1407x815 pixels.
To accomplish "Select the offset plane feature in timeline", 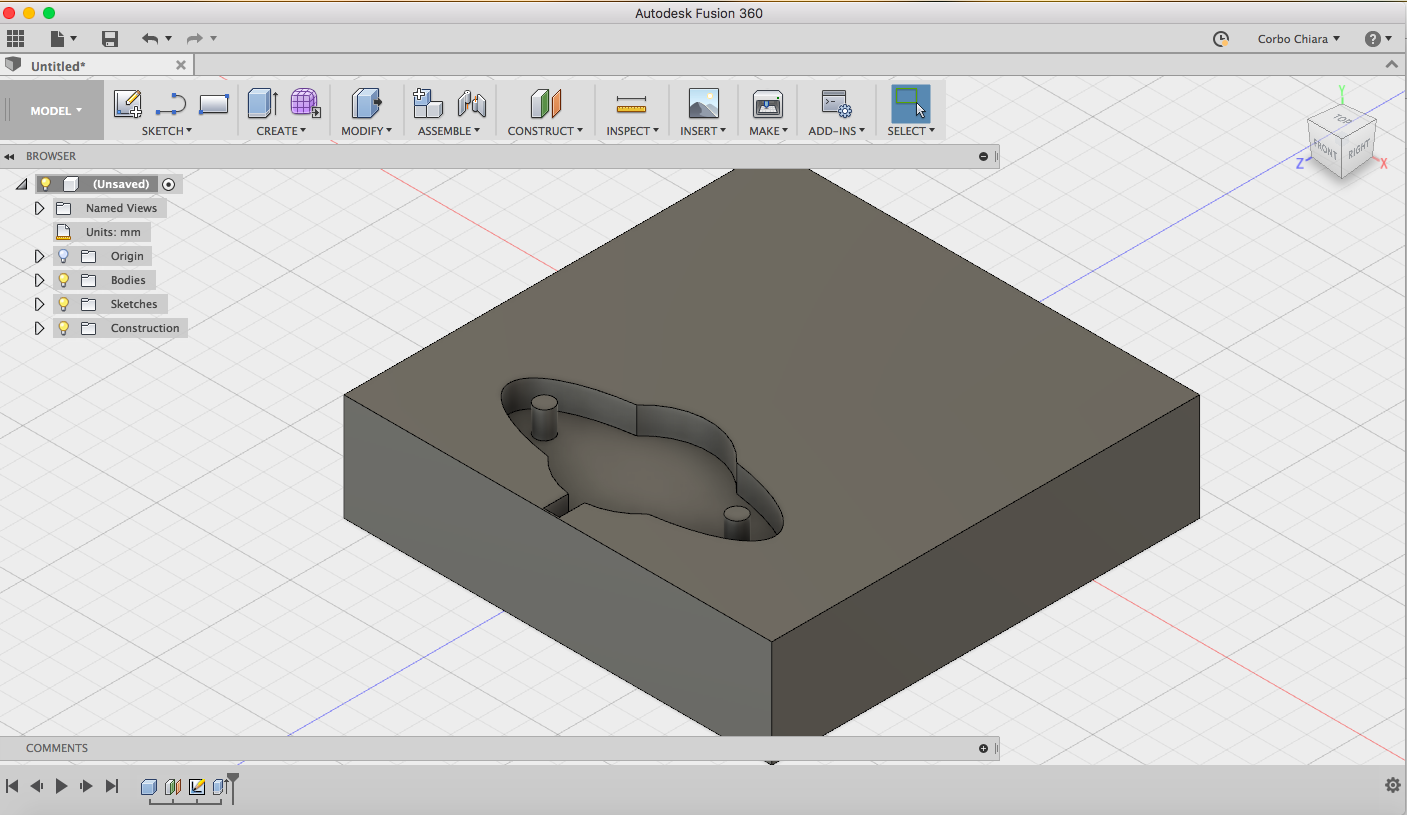I will pos(173,787).
